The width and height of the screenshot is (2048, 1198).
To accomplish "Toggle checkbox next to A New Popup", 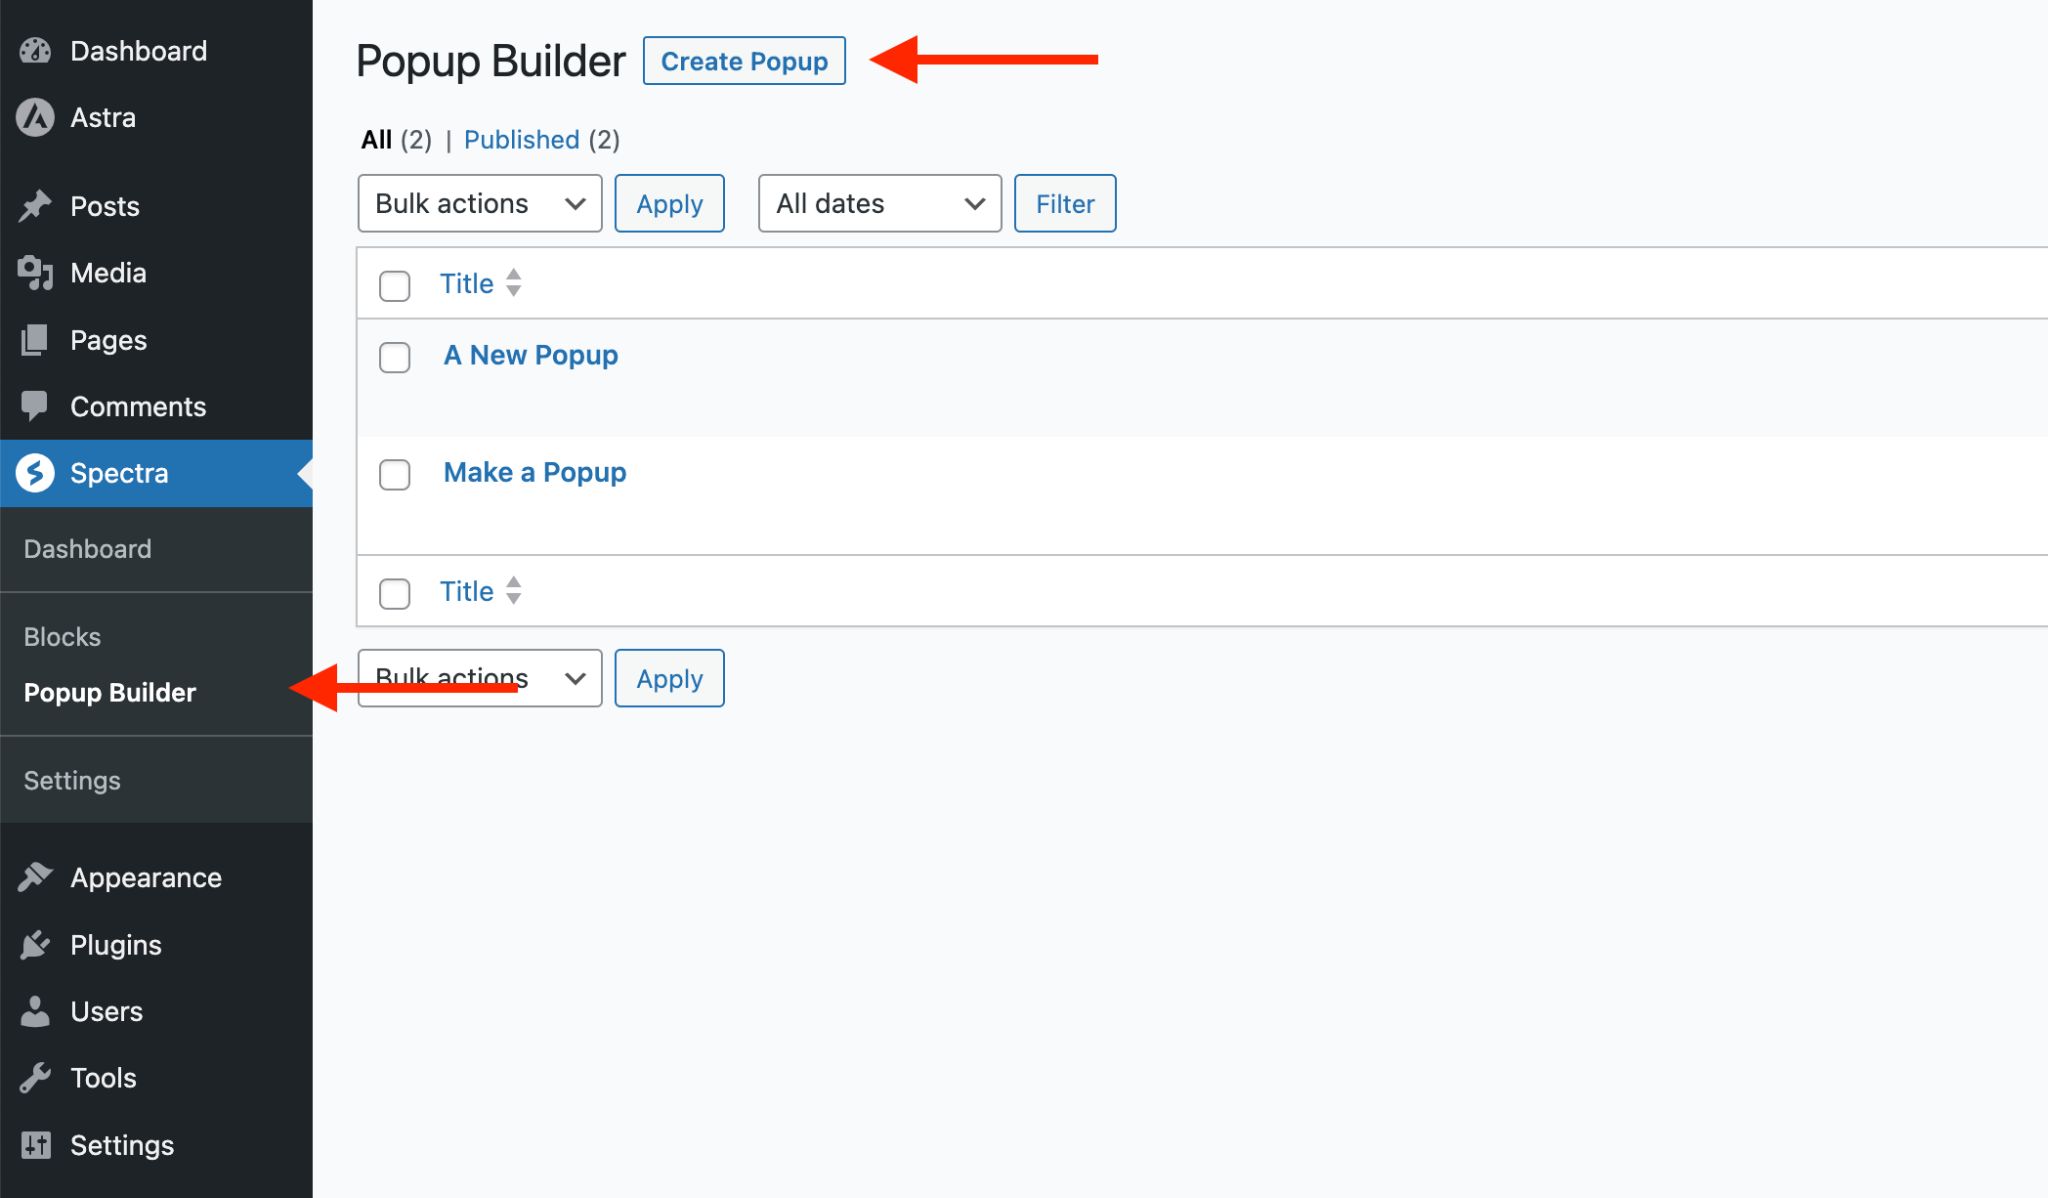I will 394,355.
